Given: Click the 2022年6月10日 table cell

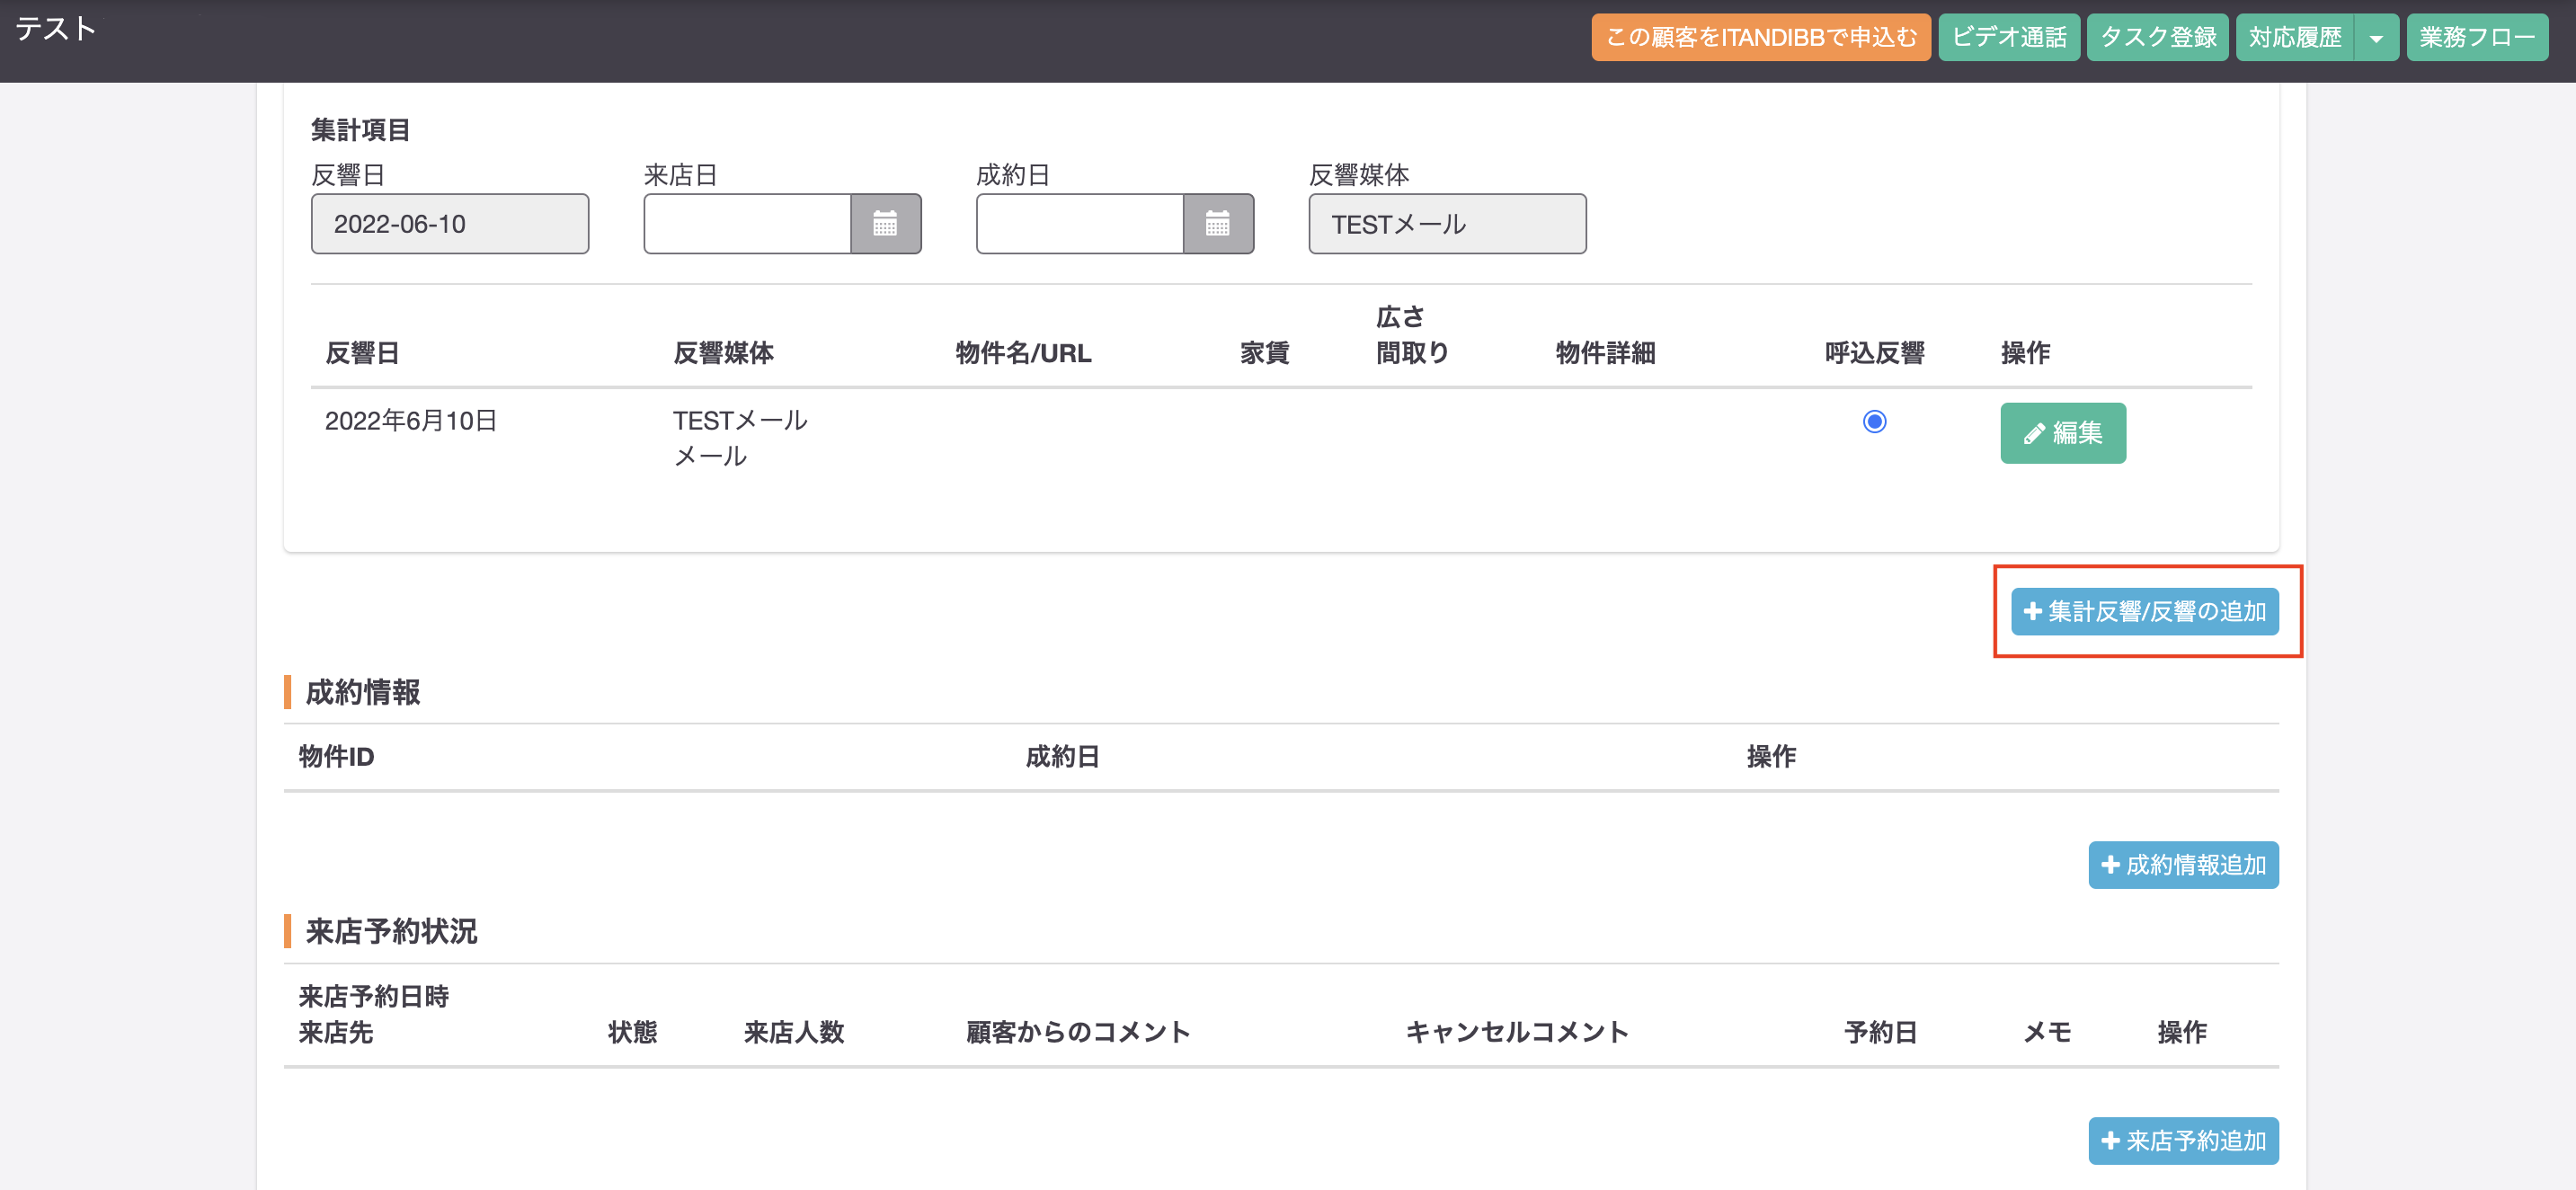Looking at the screenshot, I should point(410,421).
